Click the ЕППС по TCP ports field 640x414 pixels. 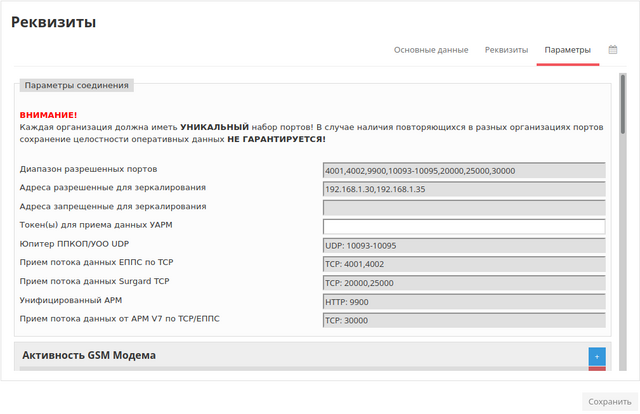[x=464, y=264]
